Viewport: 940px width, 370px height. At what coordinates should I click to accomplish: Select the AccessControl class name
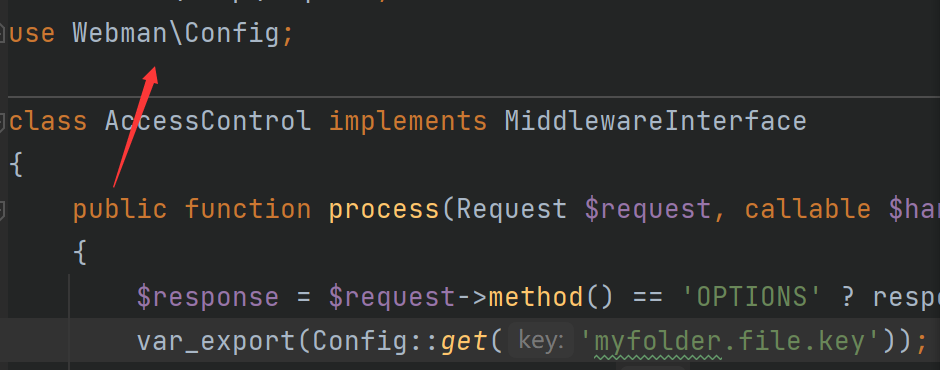pos(208,121)
